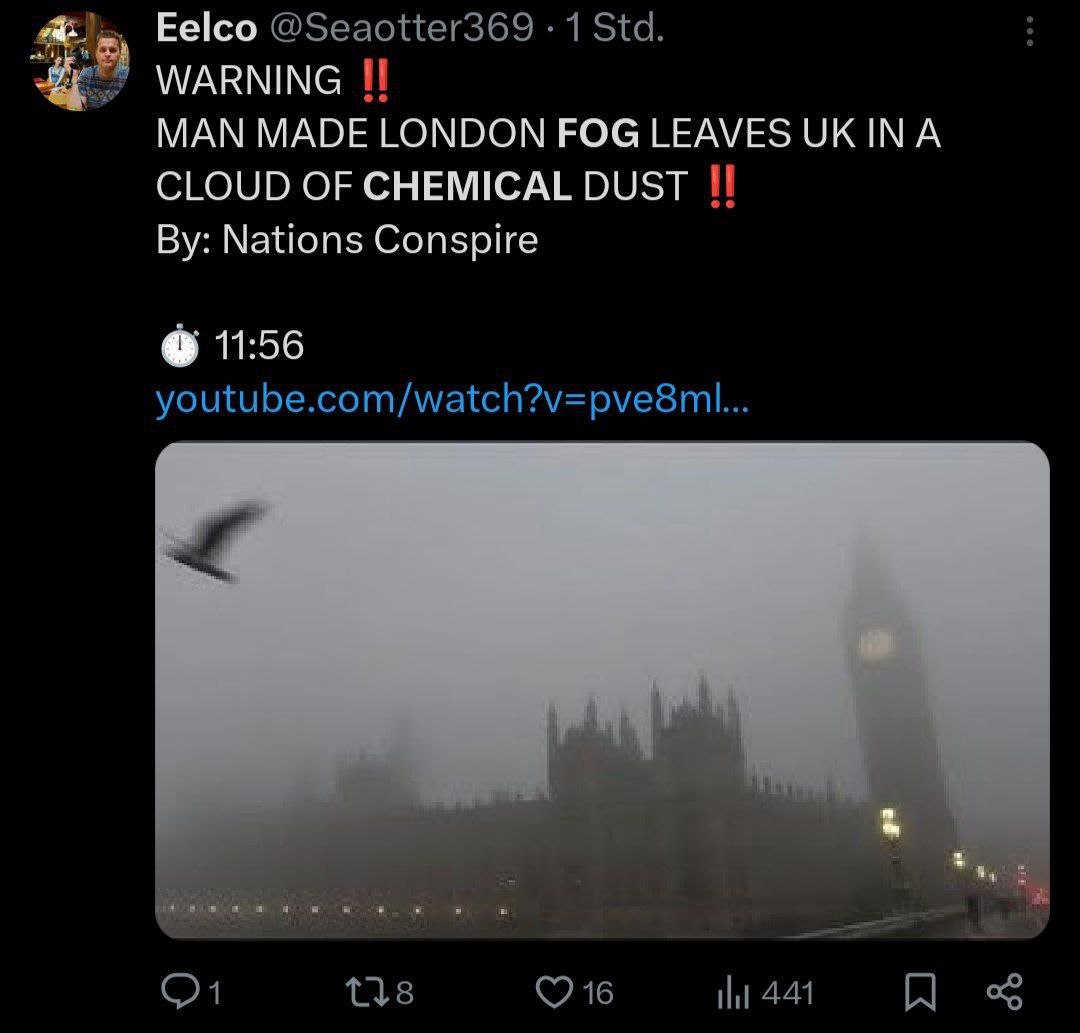Click the 441 views count
The image size is (1080, 1033).
(788, 993)
